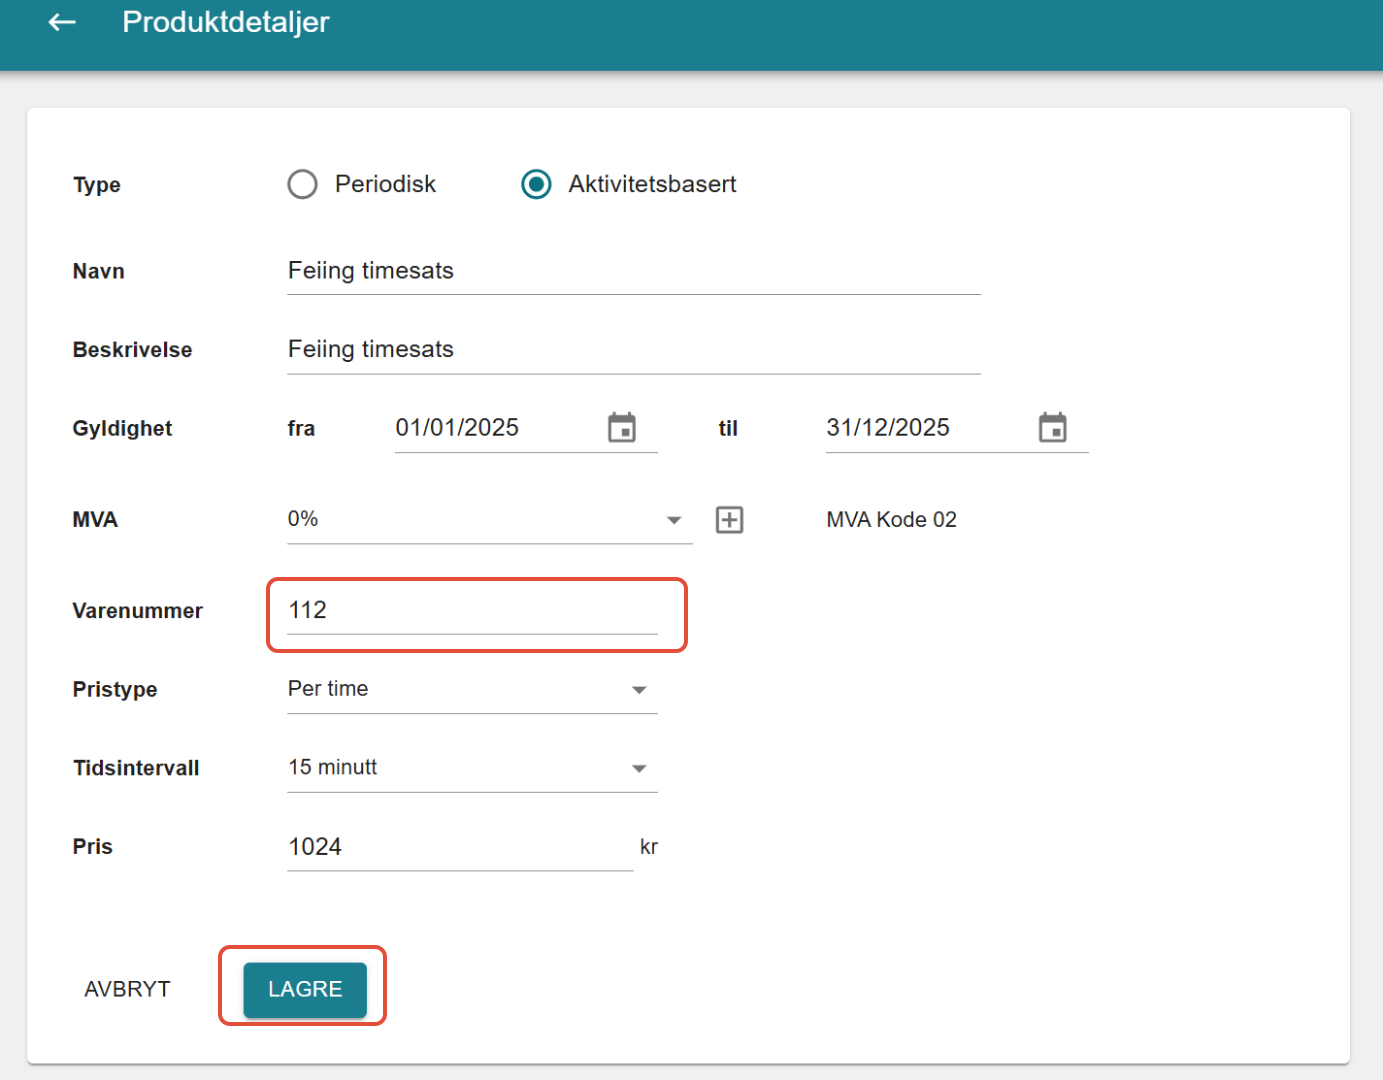Image resolution: width=1383 pixels, height=1080 pixels.
Task: Select the Aktivitetsbasert radio button
Action: click(537, 184)
